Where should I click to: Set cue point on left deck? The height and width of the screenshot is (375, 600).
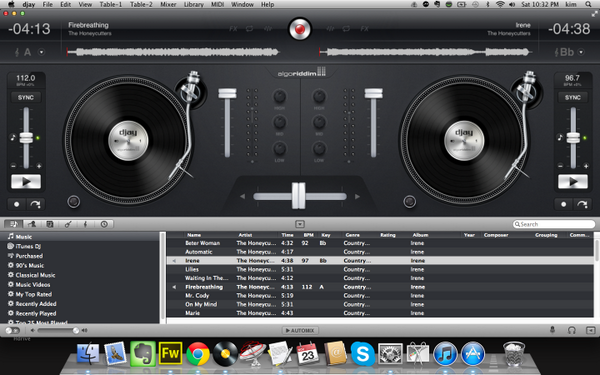tap(16, 204)
